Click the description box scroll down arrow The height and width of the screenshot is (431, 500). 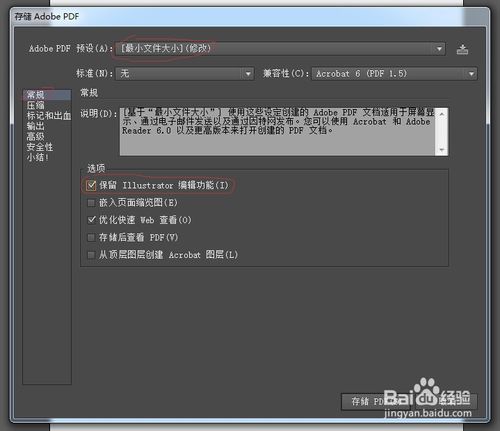442,150
